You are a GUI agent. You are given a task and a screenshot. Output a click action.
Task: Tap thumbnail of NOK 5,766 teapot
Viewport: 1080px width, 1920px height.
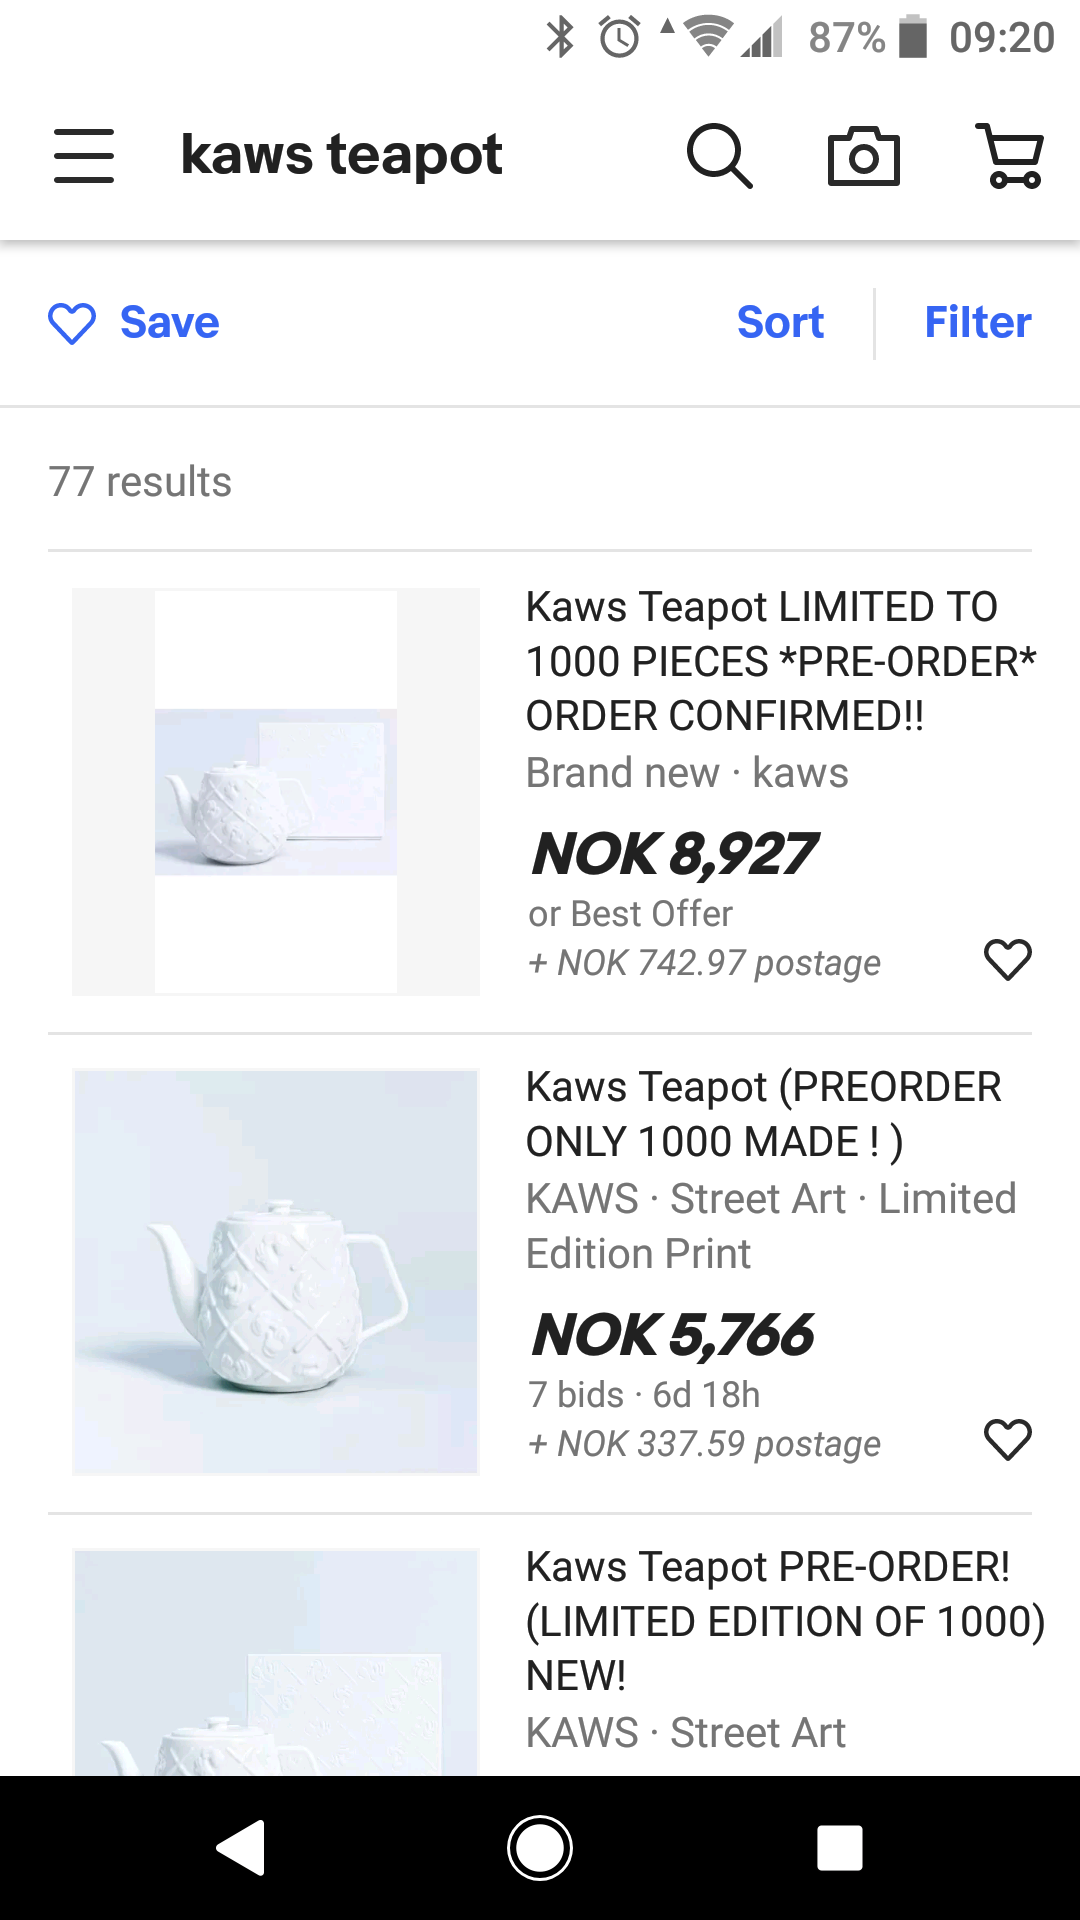pyautogui.click(x=276, y=1272)
